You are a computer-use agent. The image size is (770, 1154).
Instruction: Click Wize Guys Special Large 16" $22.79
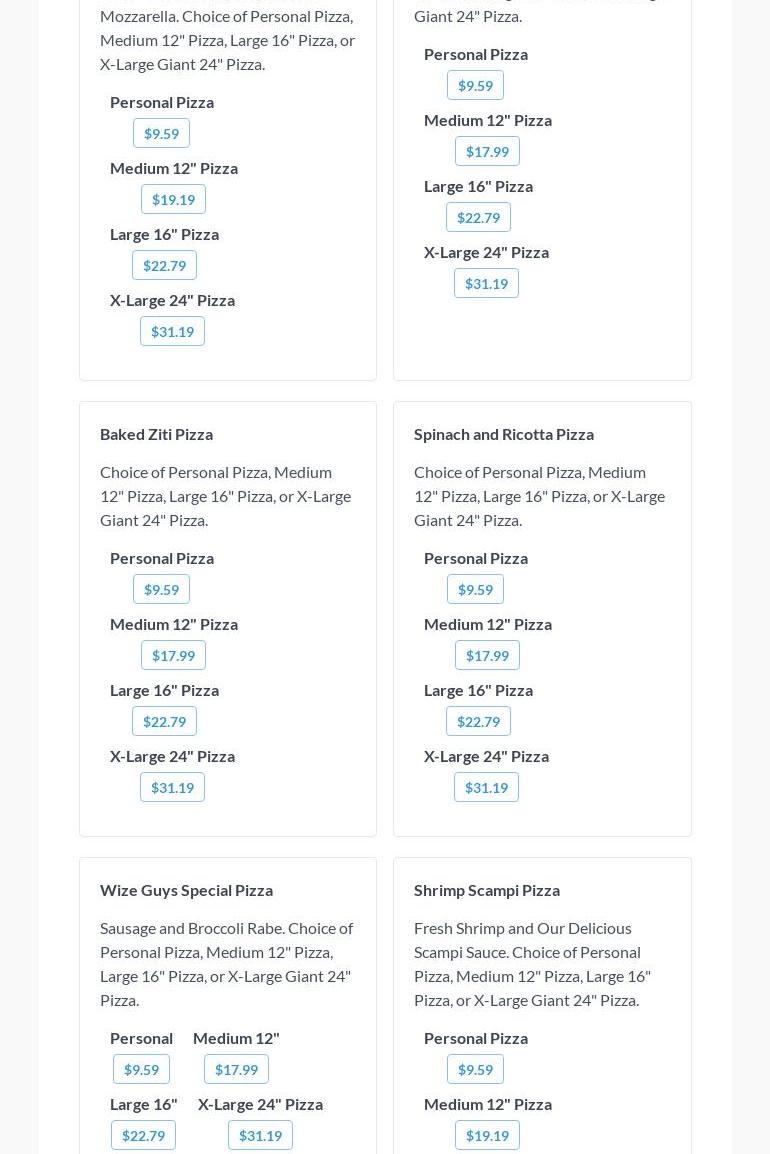[143, 1135]
